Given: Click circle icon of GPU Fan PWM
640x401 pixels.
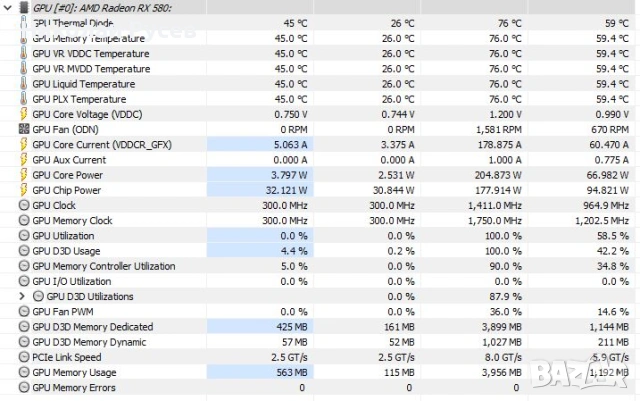Looking at the screenshot, I should coord(24,311).
